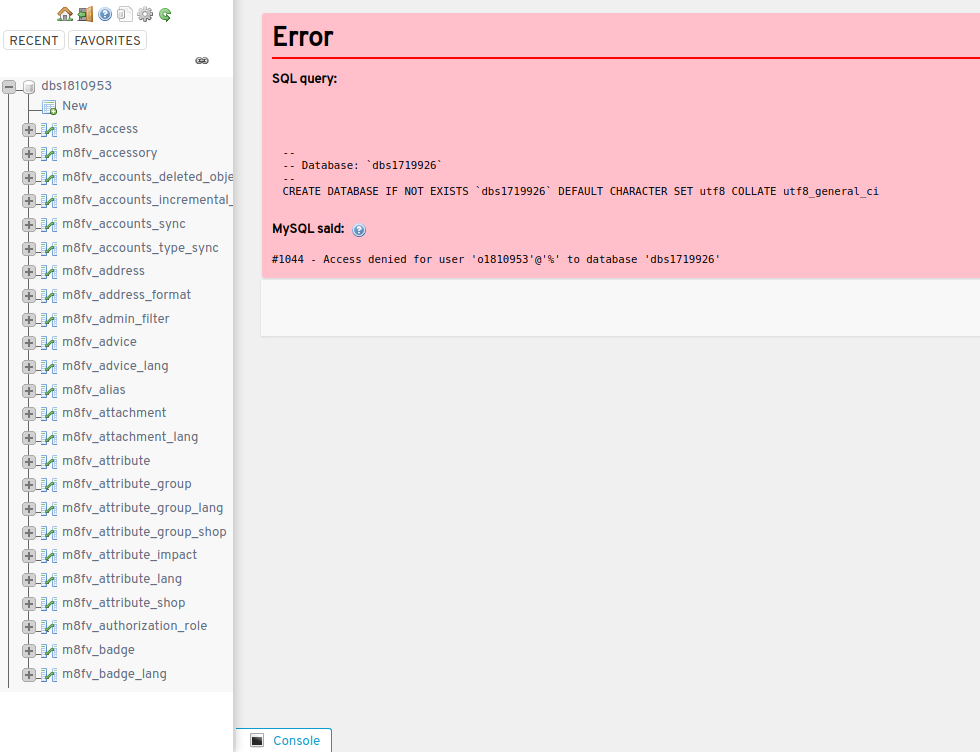Click table icon beside m8fv_accessory
Image resolution: width=980 pixels, height=752 pixels.
pos(49,153)
